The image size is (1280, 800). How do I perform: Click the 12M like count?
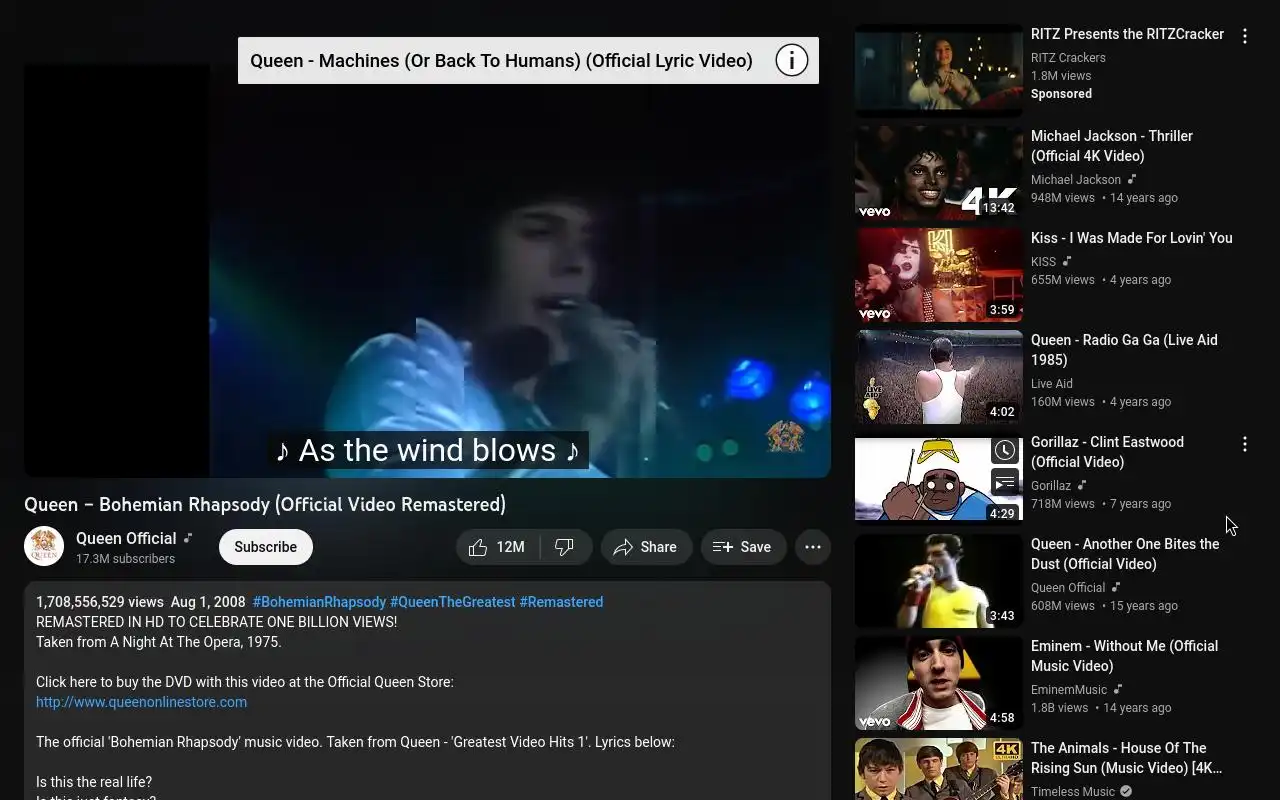(510, 547)
